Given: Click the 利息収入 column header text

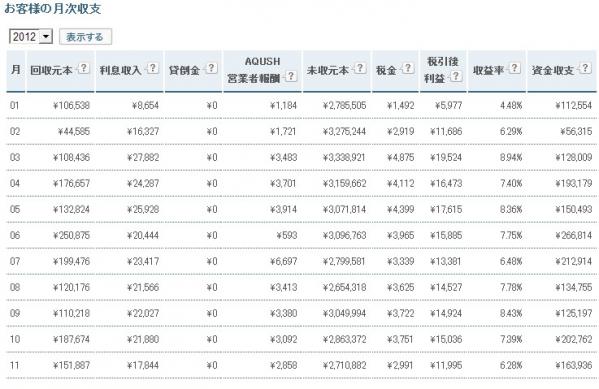Looking at the screenshot, I should click(x=120, y=70).
